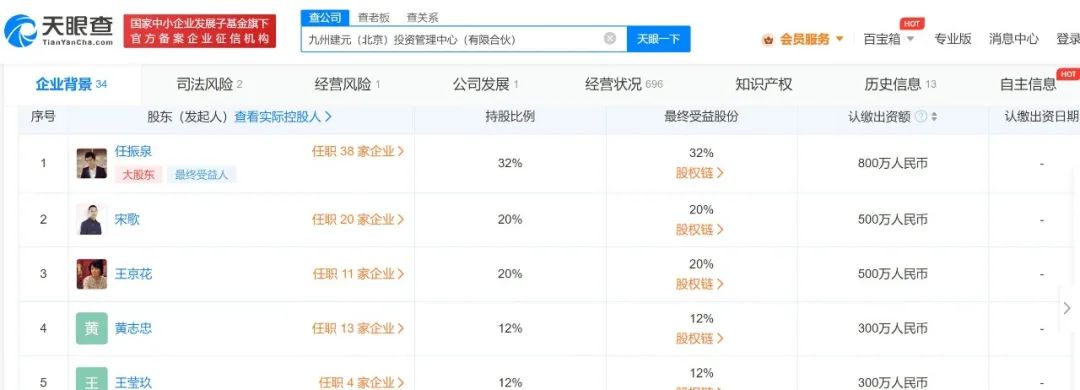Expand the 会员服务 dropdown
Image resolution: width=1080 pixels, height=390 pixels.
pos(839,39)
